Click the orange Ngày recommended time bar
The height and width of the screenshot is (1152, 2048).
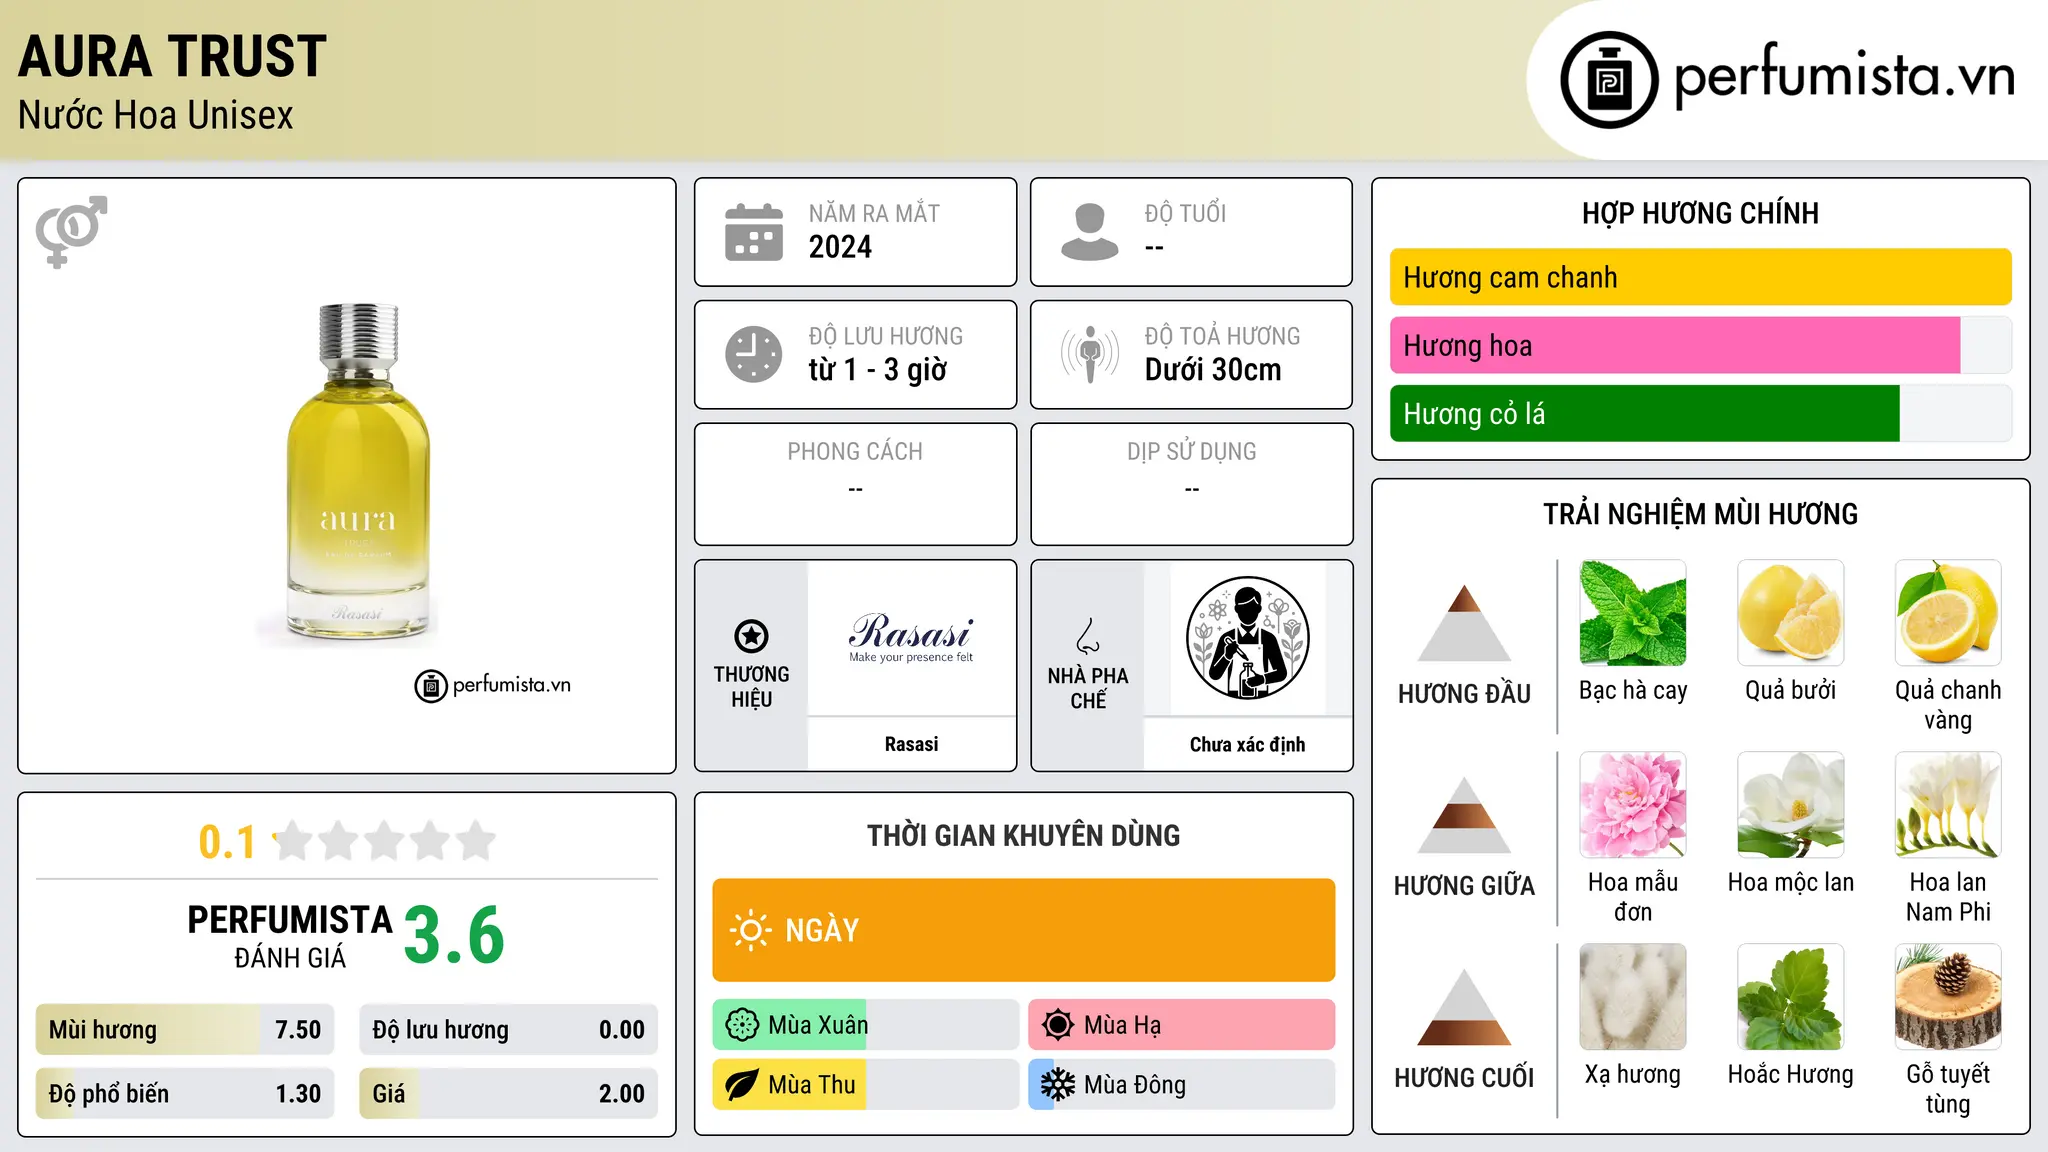click(x=1024, y=930)
